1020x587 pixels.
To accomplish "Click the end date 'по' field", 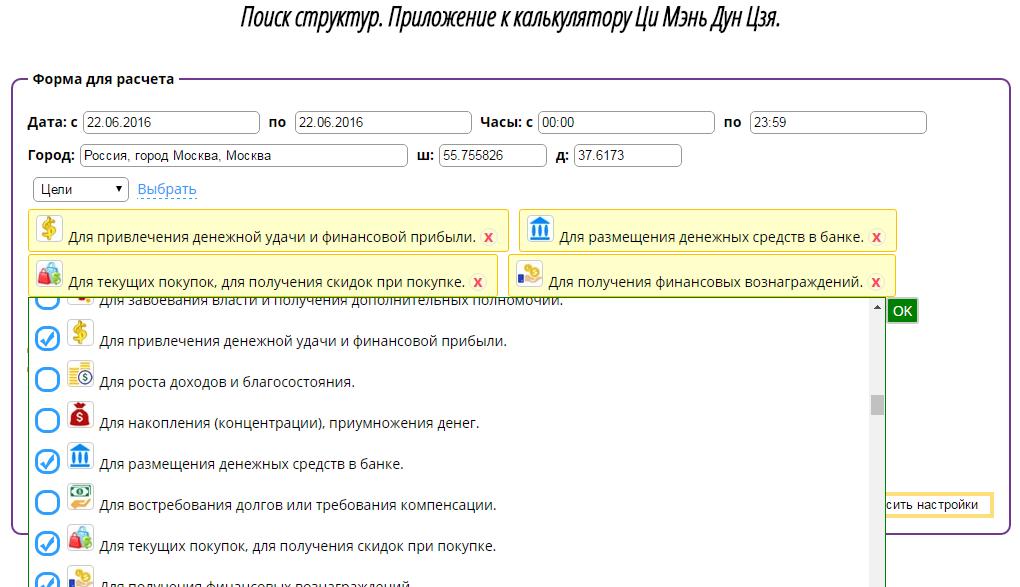I will click(383, 122).
